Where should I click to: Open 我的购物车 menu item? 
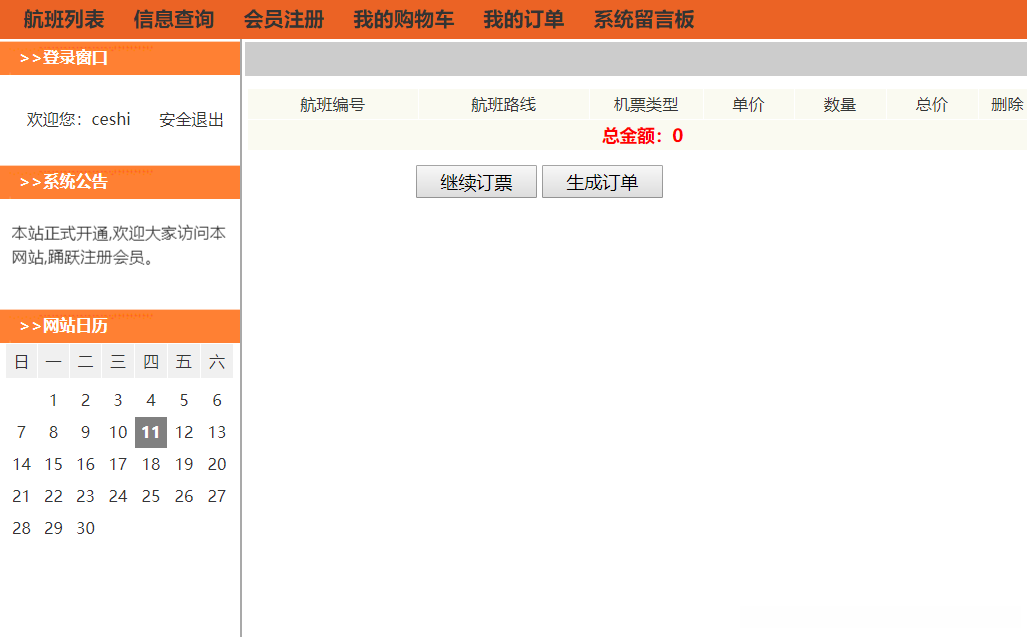click(404, 20)
